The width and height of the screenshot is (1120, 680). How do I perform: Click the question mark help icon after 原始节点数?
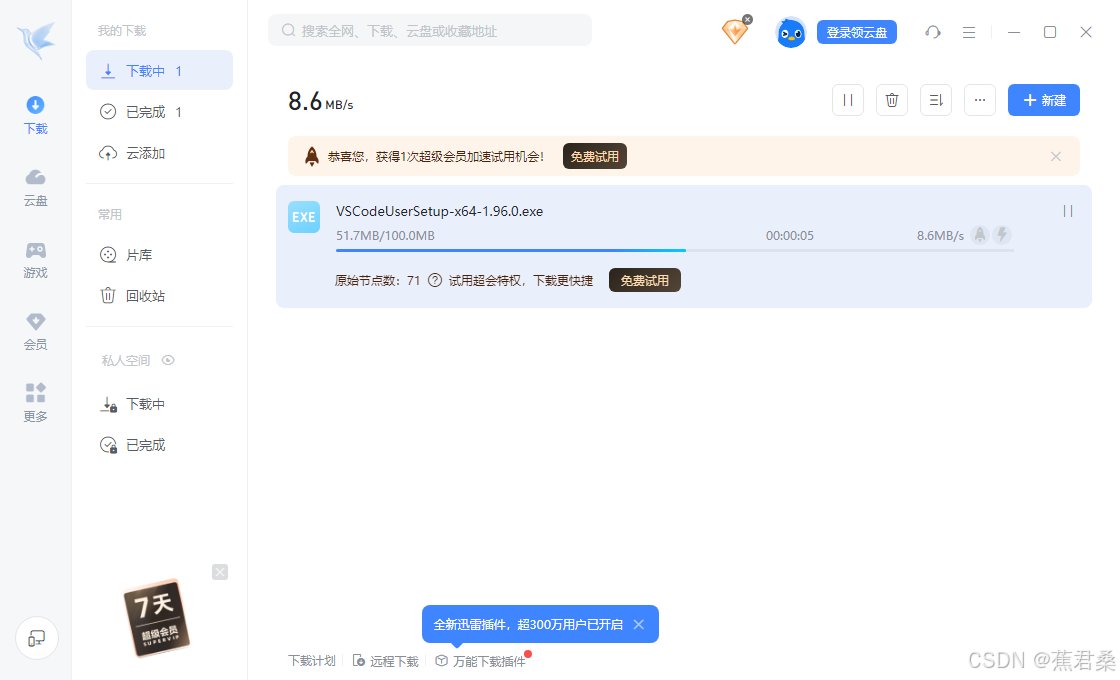434,281
